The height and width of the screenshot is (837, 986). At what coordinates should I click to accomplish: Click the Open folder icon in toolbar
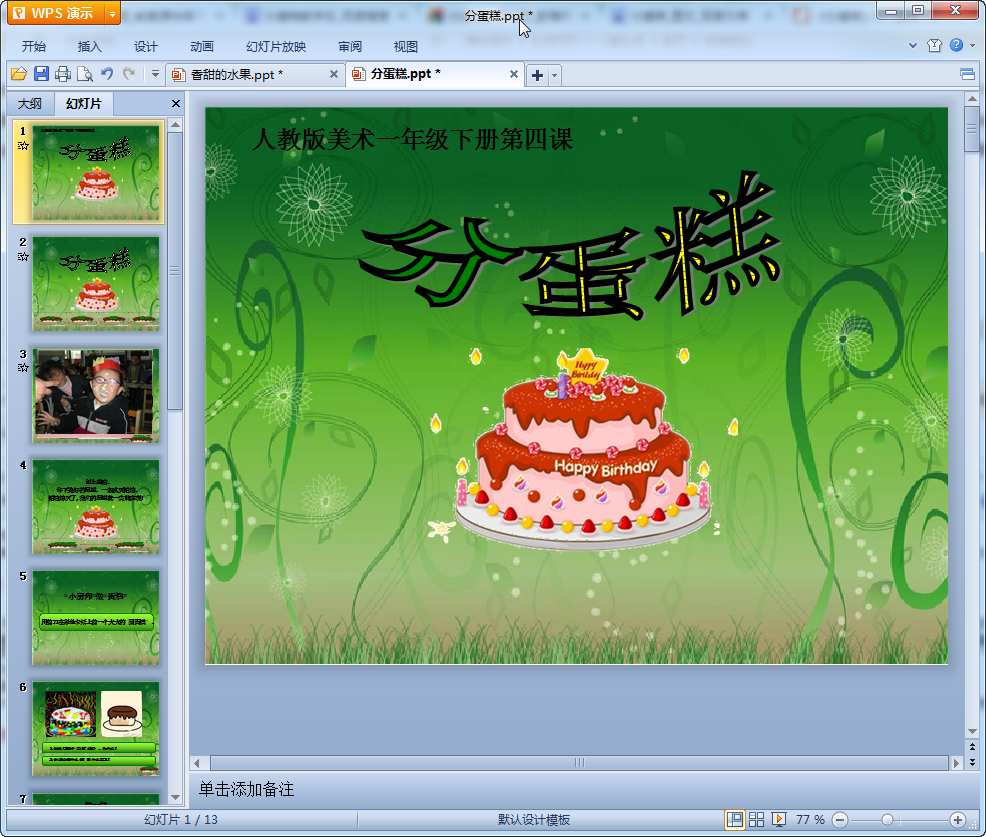pyautogui.click(x=19, y=74)
